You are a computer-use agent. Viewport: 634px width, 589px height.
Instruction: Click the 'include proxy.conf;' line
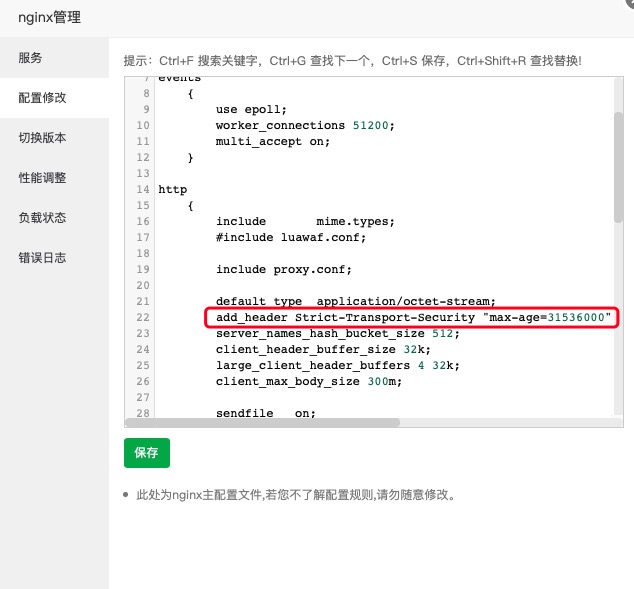(284, 270)
